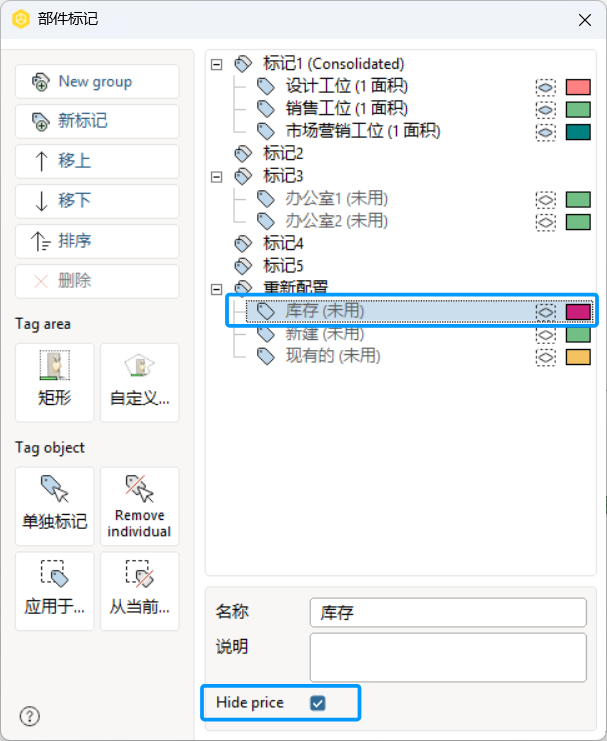Screen dimensions: 607x741
Task: Collapse the 重新配置 group
Action: [217, 289]
